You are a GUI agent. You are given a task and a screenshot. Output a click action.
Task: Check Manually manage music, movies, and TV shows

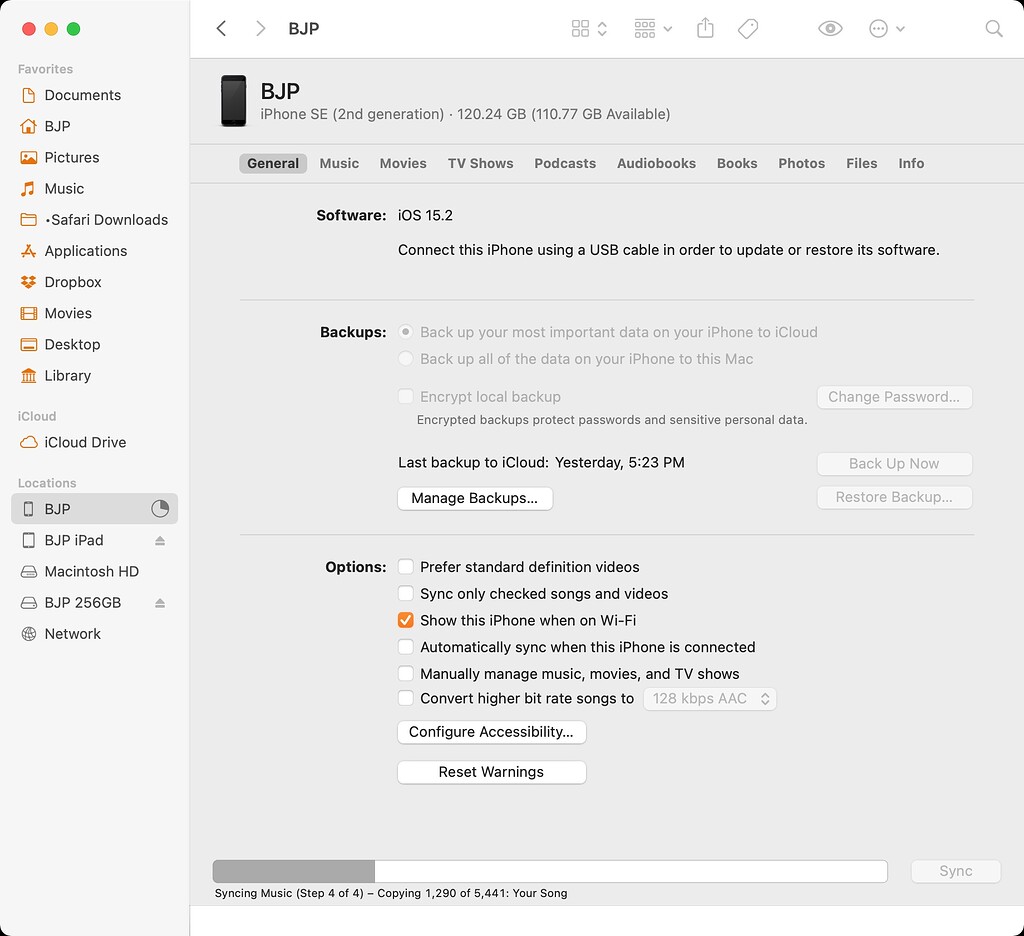(406, 673)
